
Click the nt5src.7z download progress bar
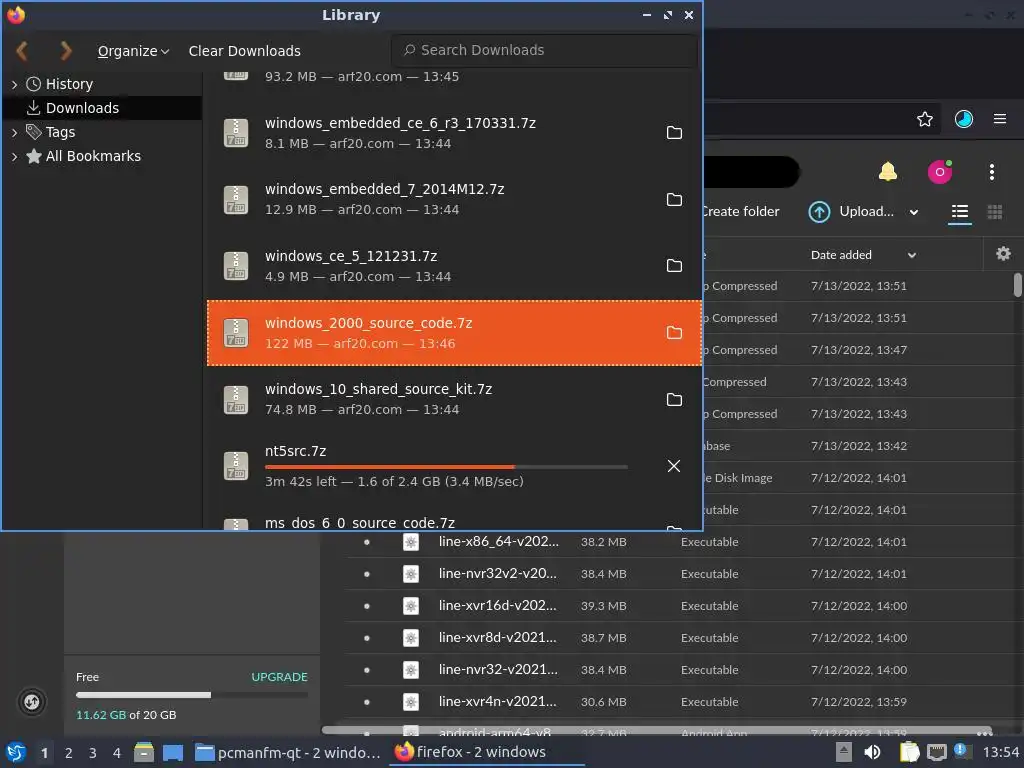point(446,467)
